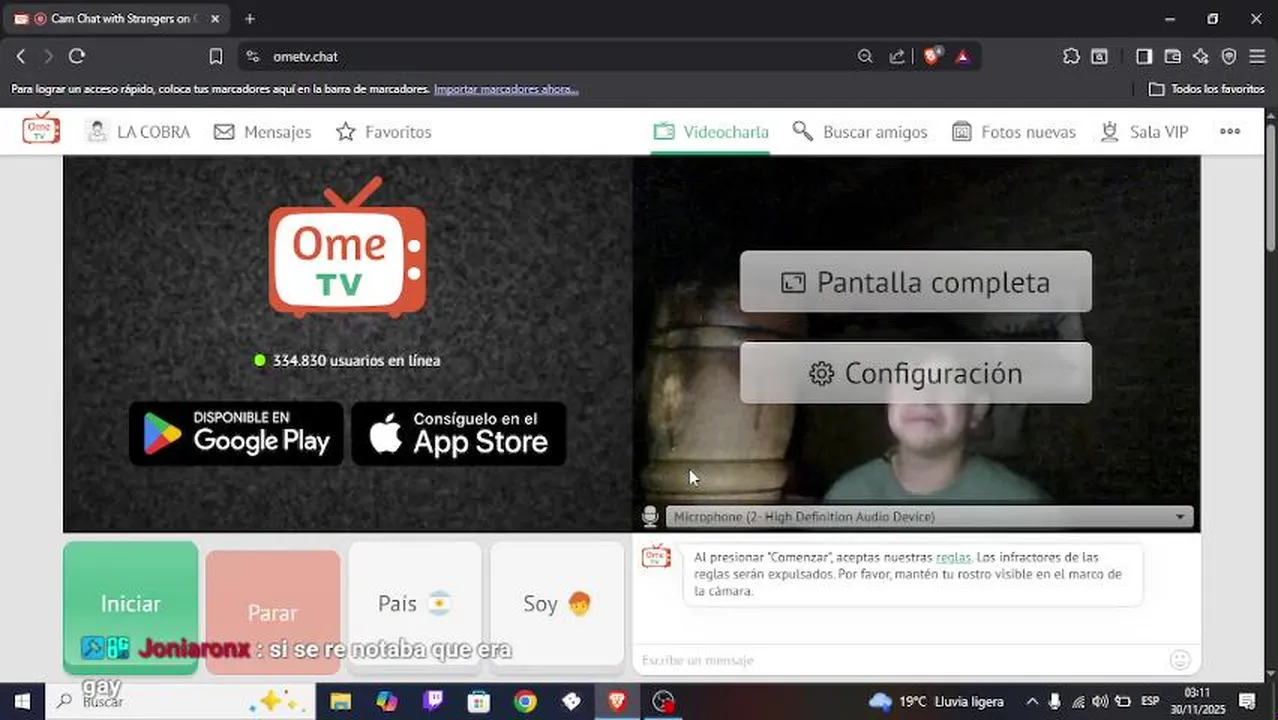Open Brave Rewards triangle icon

(x=962, y=57)
